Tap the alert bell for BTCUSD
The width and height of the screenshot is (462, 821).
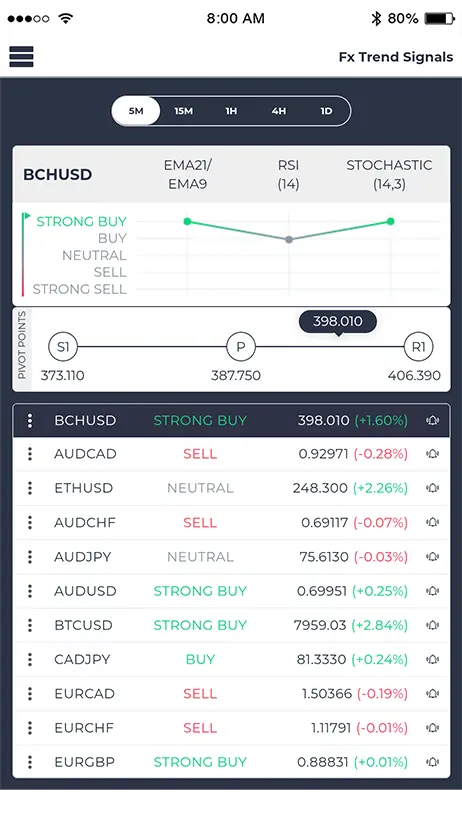click(432, 625)
